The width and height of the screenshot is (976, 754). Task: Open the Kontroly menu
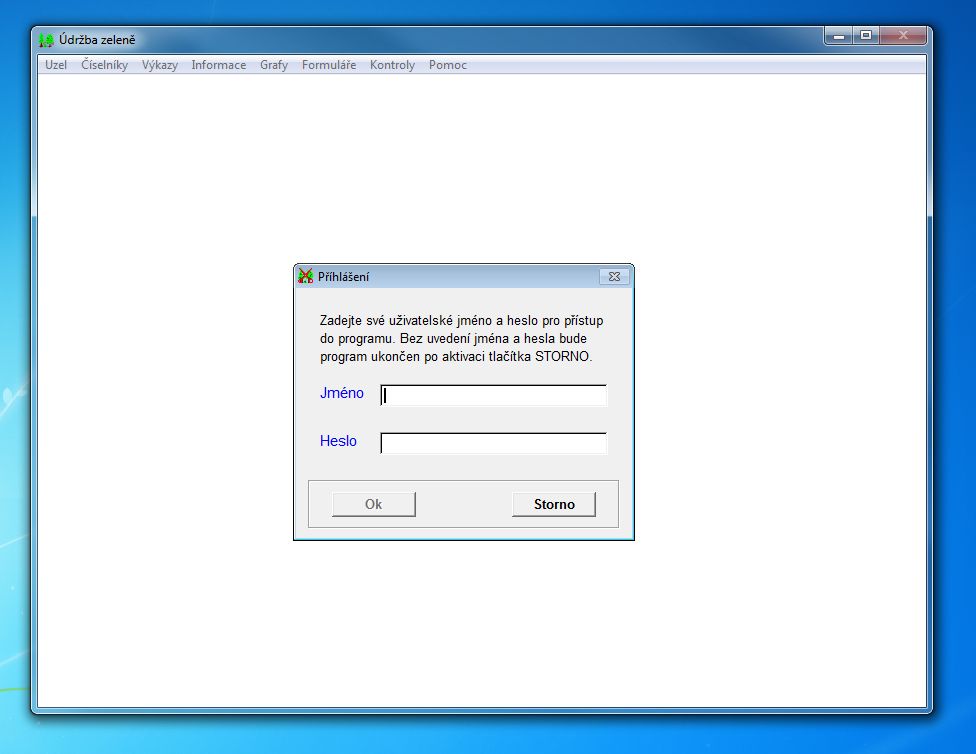392,65
